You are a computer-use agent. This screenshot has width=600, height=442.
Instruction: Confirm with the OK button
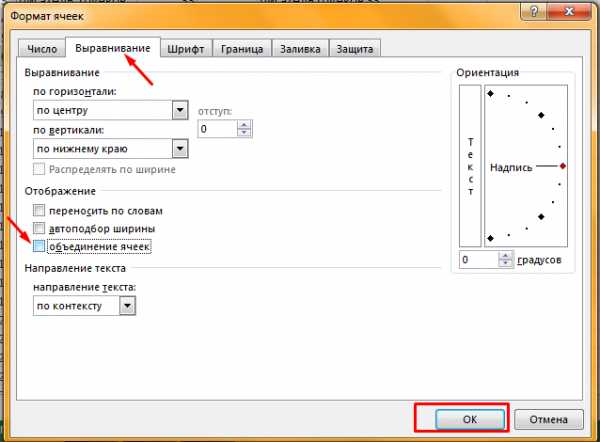pos(470,419)
